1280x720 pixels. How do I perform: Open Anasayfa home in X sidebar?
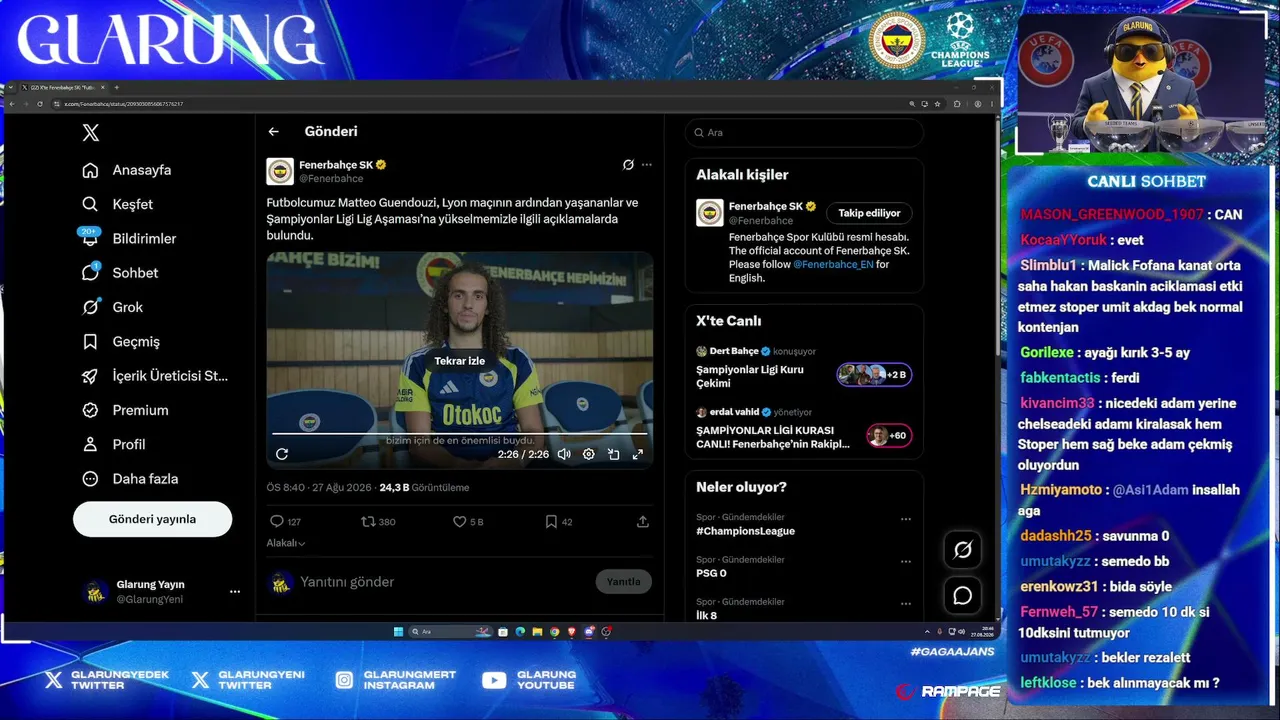127,170
